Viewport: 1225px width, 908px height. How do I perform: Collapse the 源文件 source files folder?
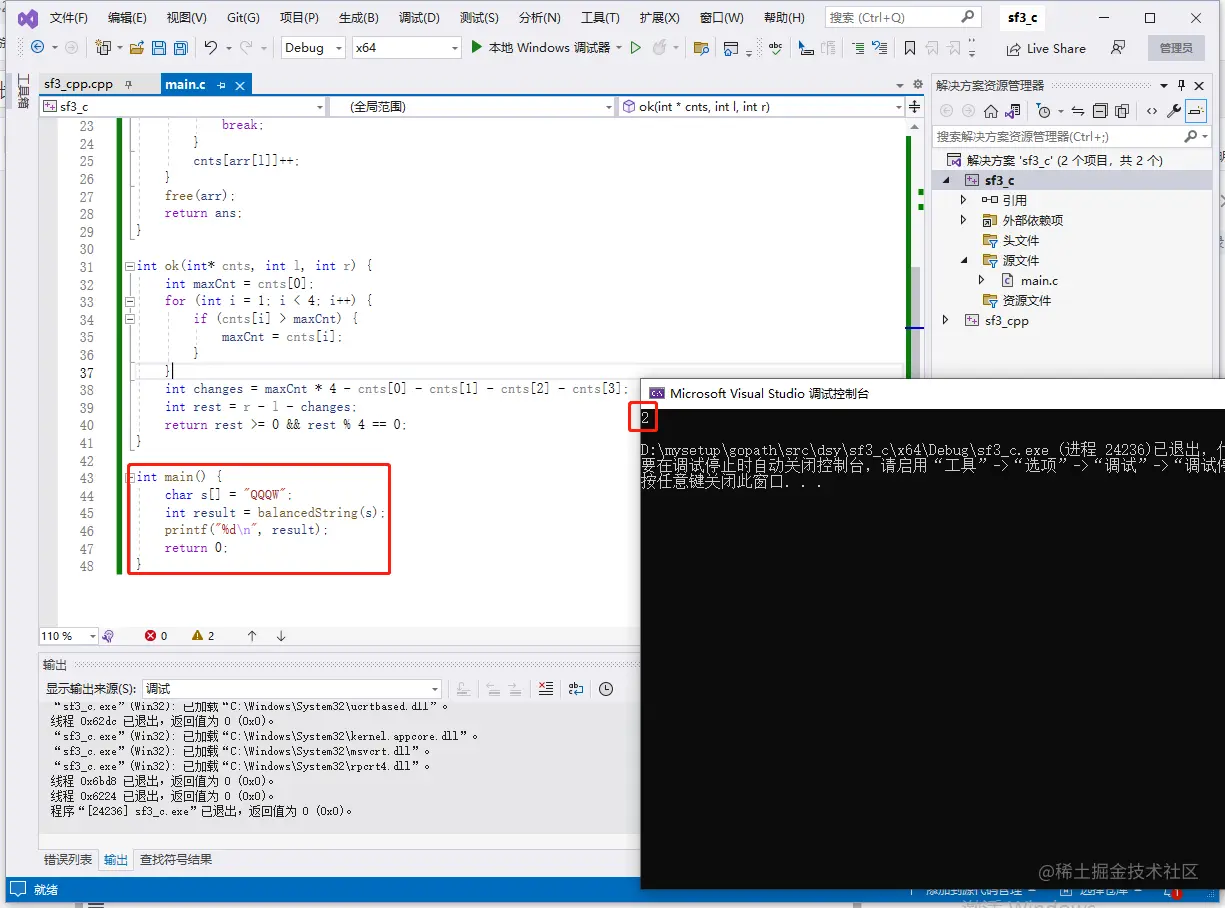coord(964,260)
